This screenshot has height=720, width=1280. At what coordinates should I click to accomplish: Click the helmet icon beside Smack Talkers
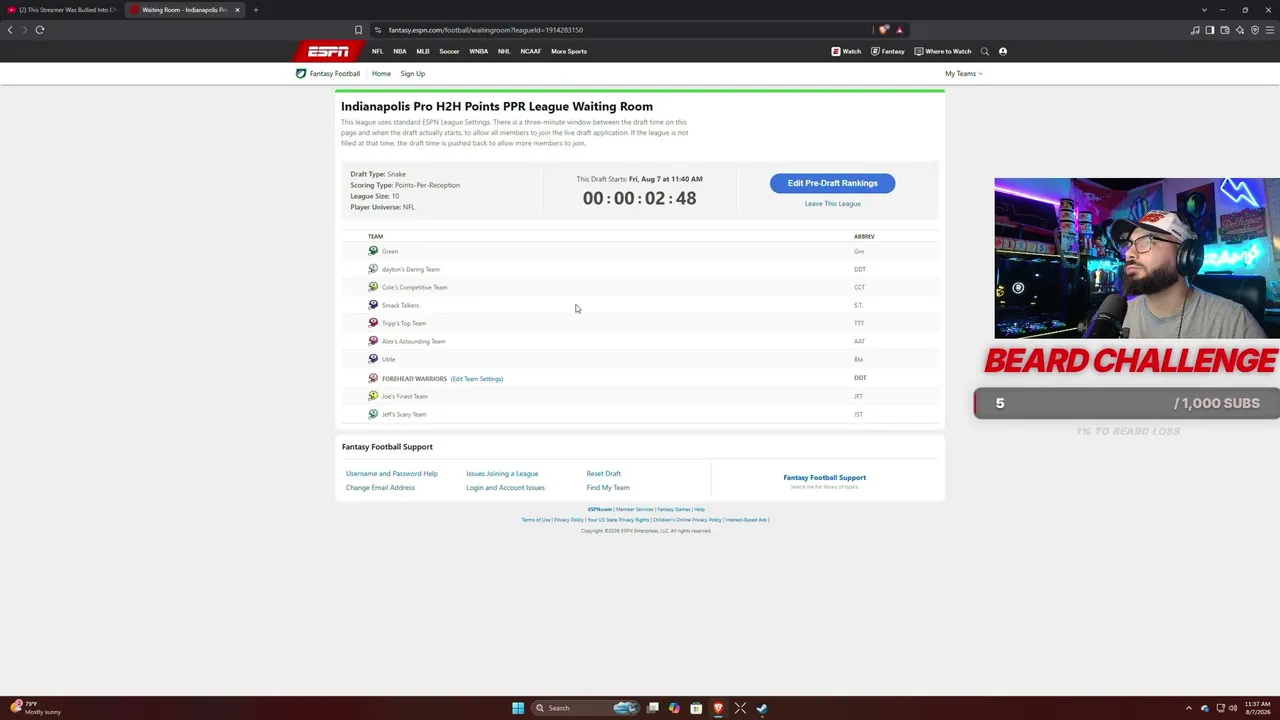click(373, 305)
